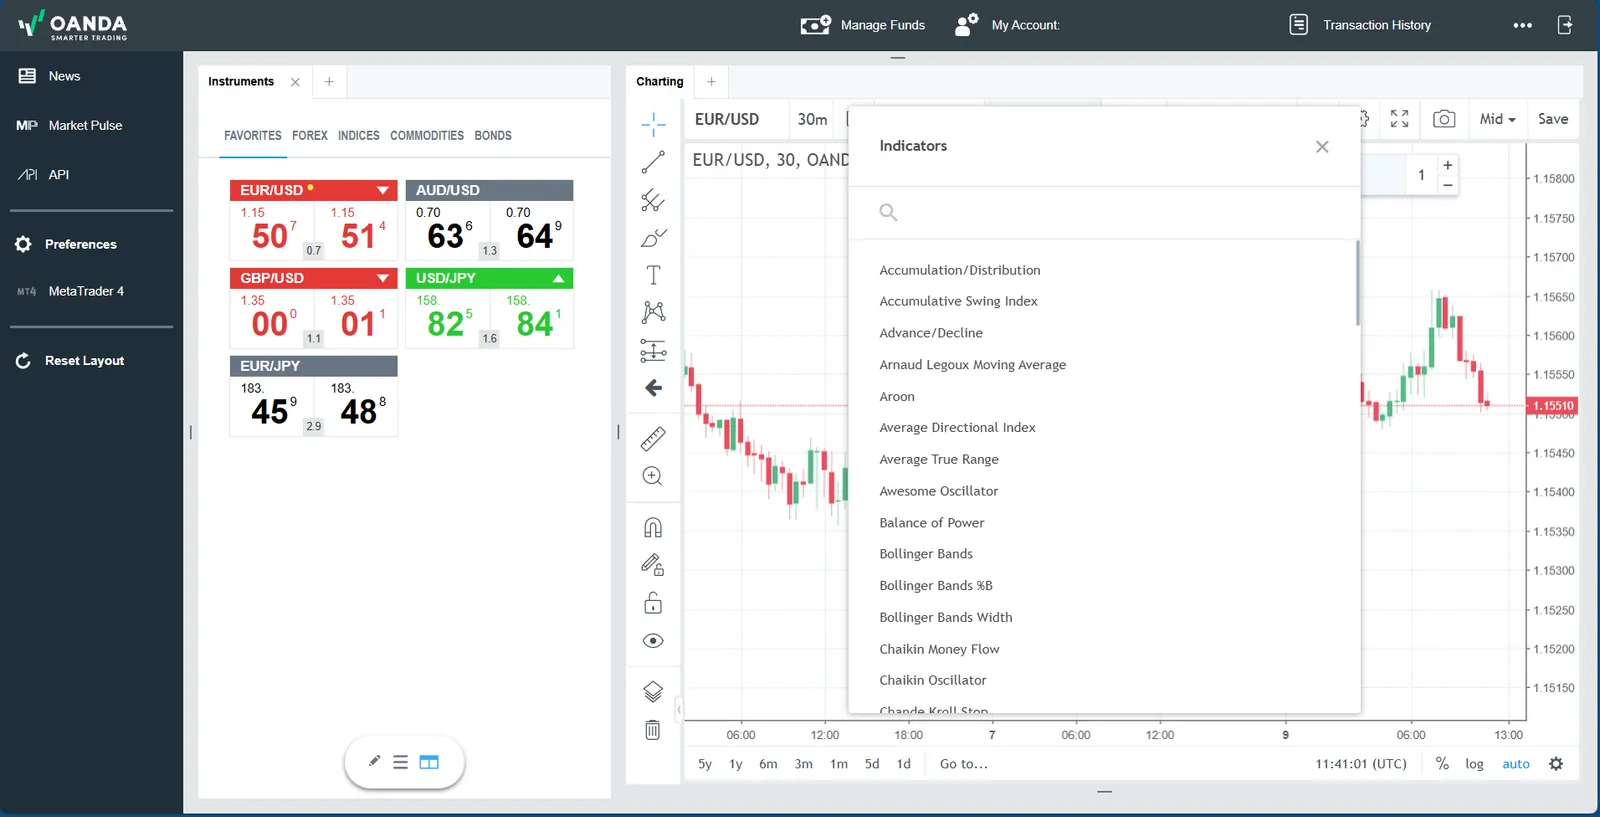Set chart range to 5y
Image resolution: width=1600 pixels, height=817 pixels.
coord(705,764)
